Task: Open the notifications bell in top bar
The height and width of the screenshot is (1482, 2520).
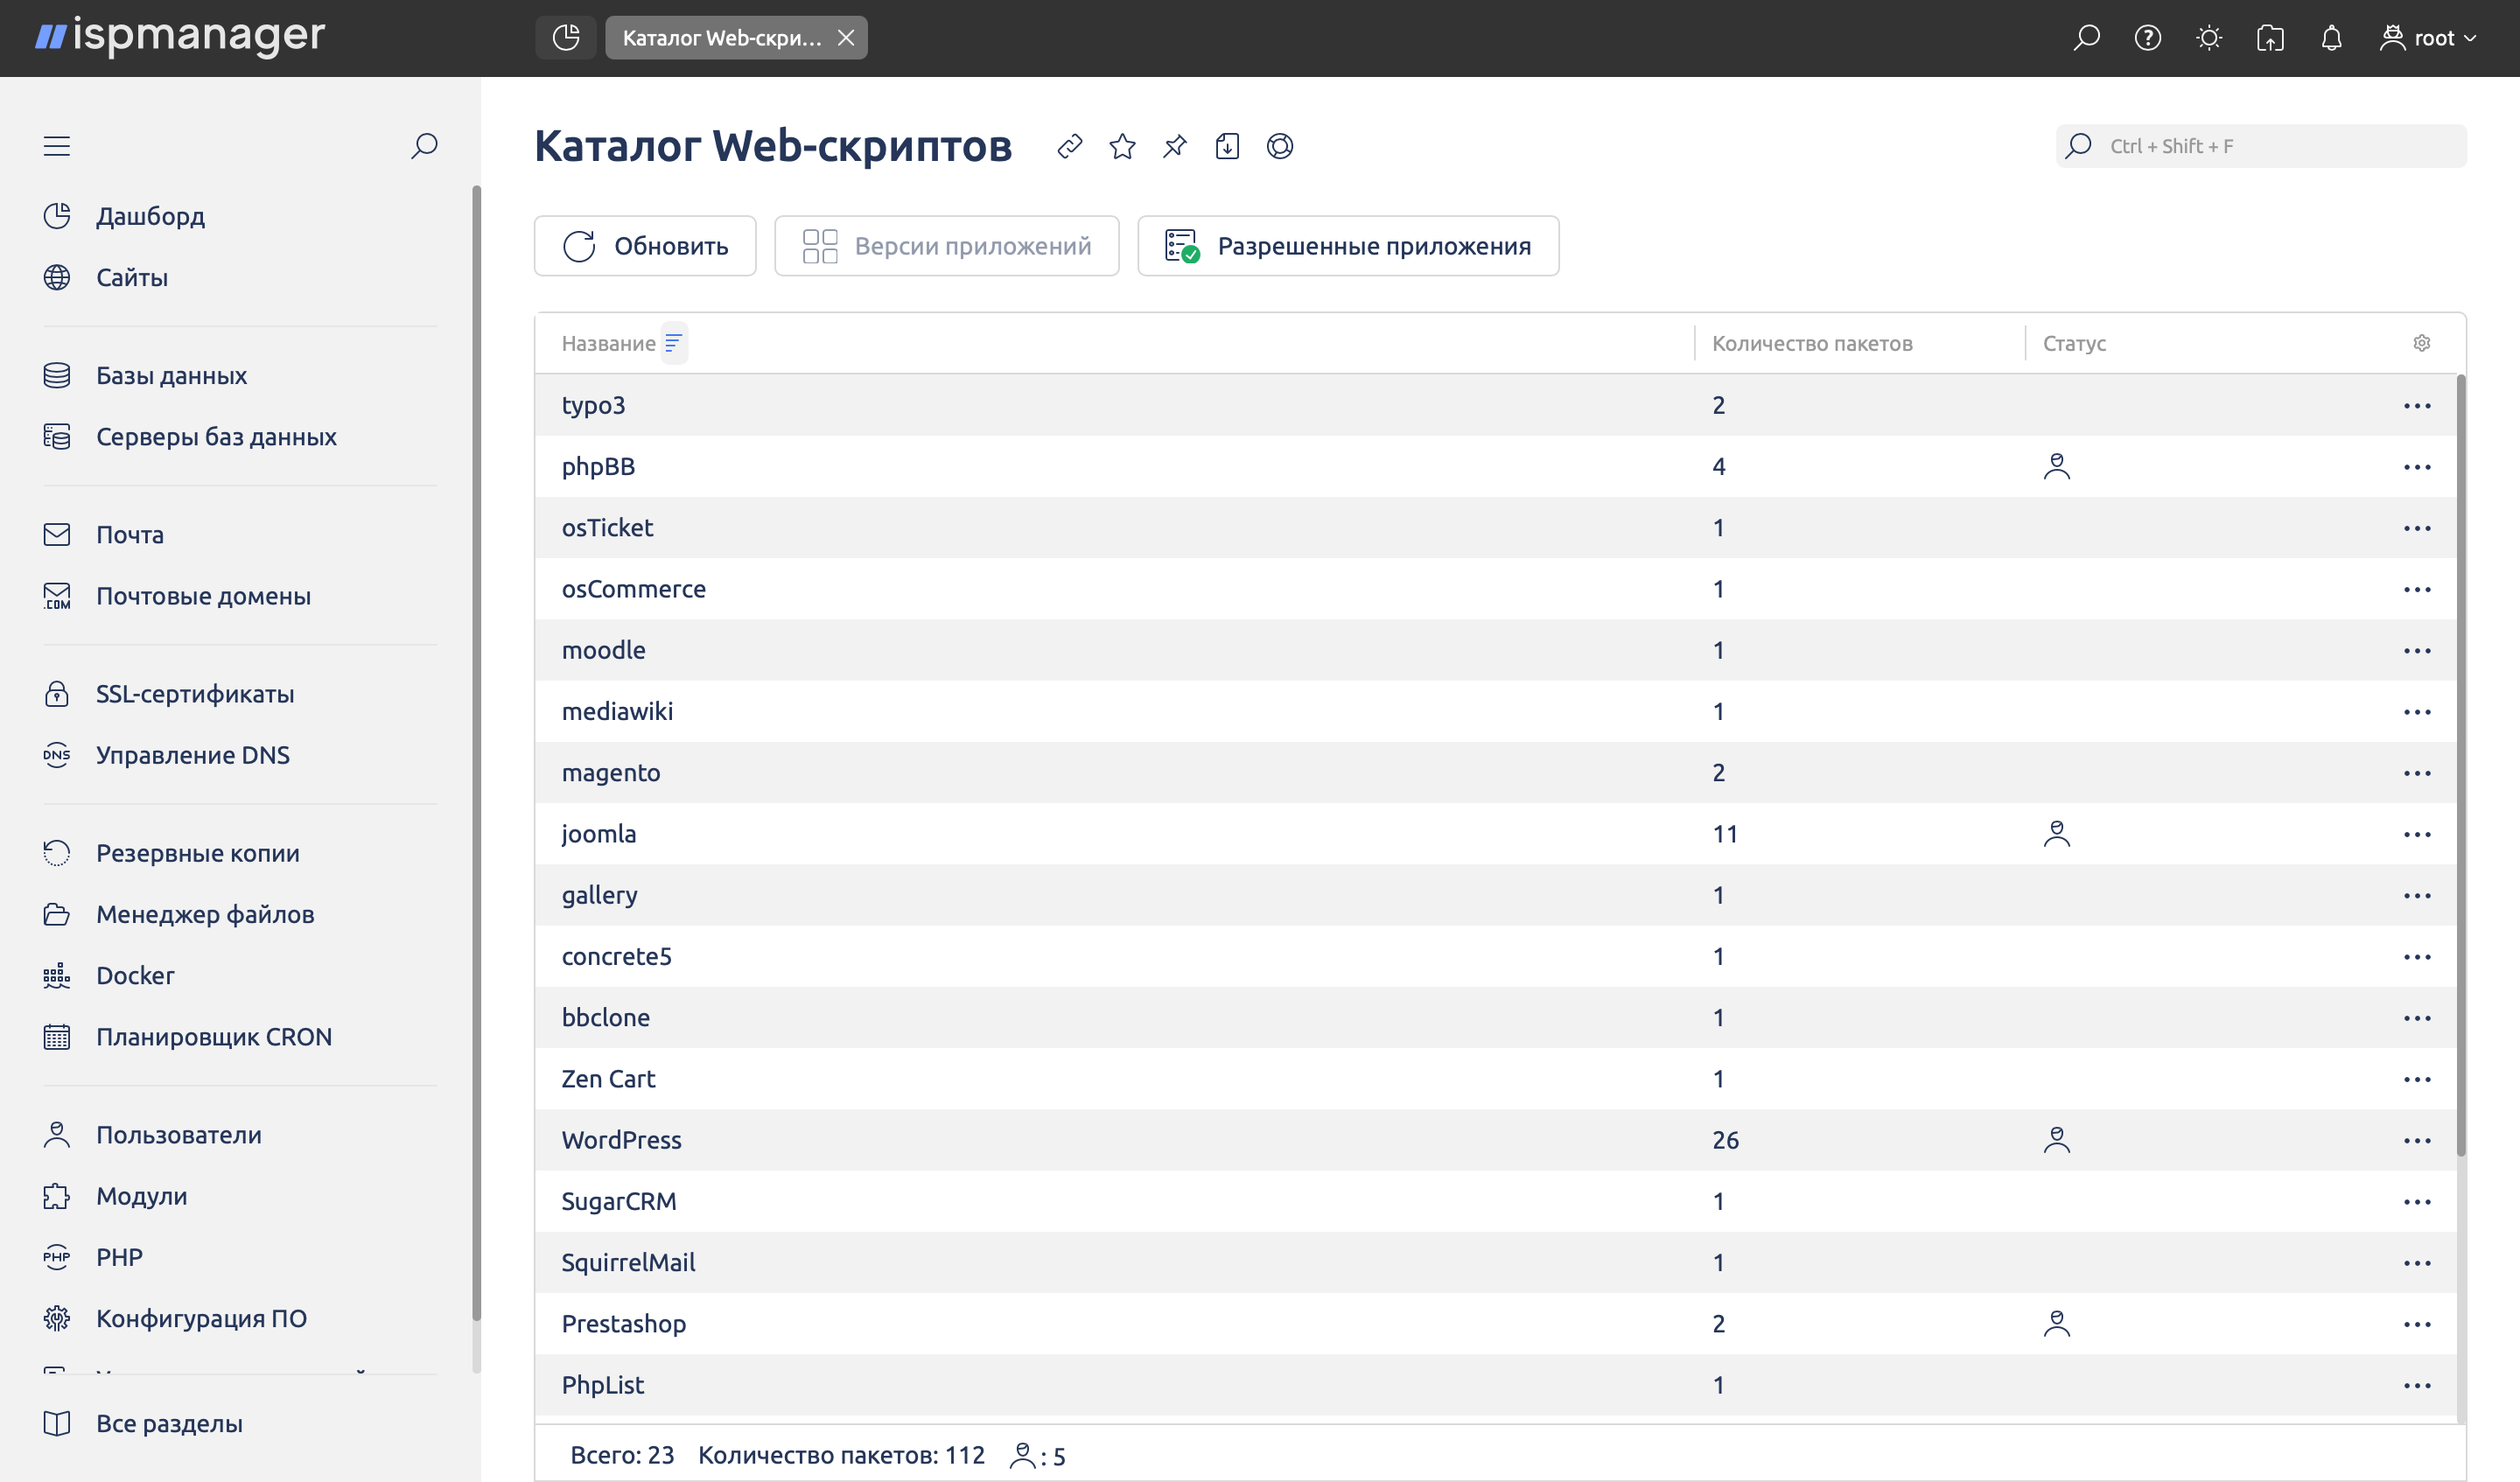Action: click(x=2331, y=38)
